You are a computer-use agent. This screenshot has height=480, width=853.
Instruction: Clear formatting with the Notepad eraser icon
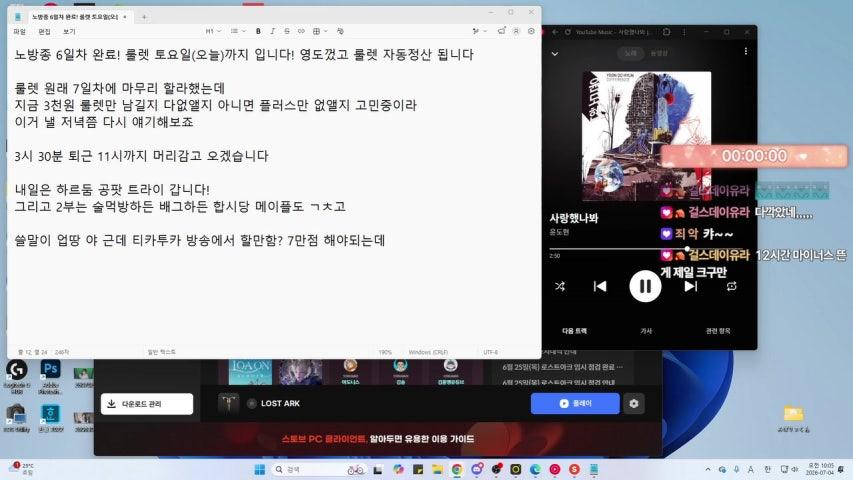[x=340, y=32]
